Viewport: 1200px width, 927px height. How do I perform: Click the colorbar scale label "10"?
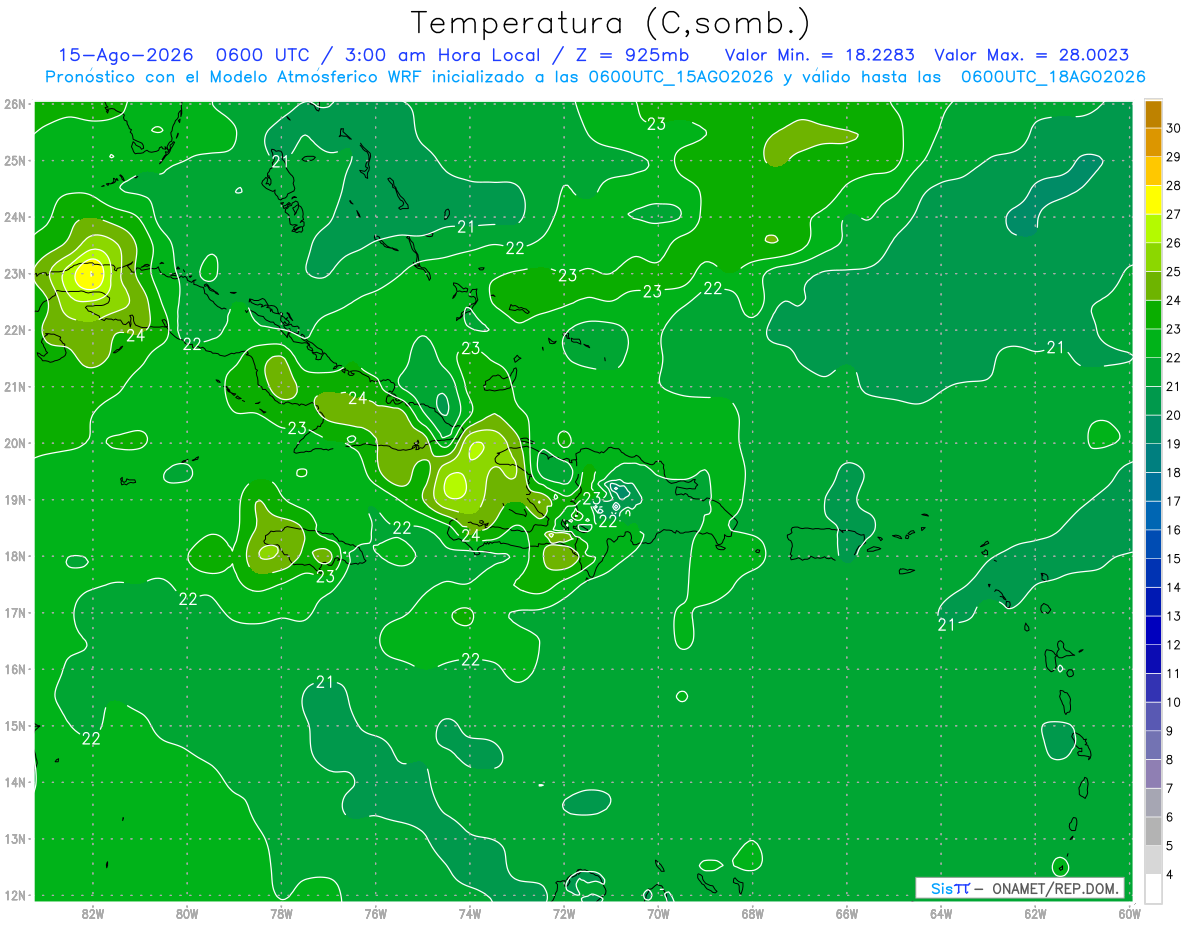coord(1174,702)
